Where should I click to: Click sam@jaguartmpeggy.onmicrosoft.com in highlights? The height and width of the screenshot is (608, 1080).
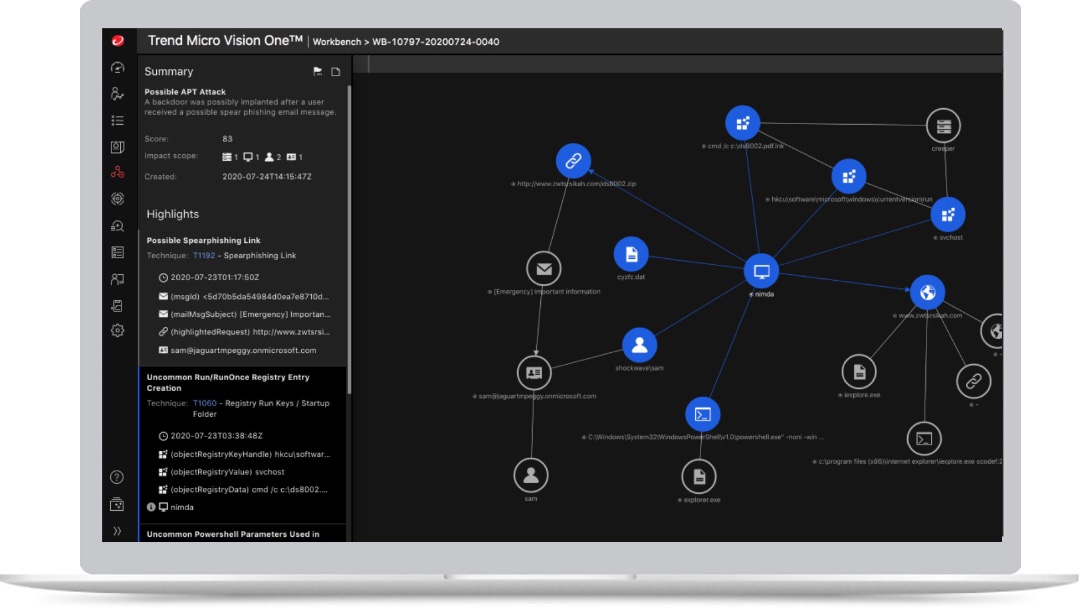pos(238,350)
